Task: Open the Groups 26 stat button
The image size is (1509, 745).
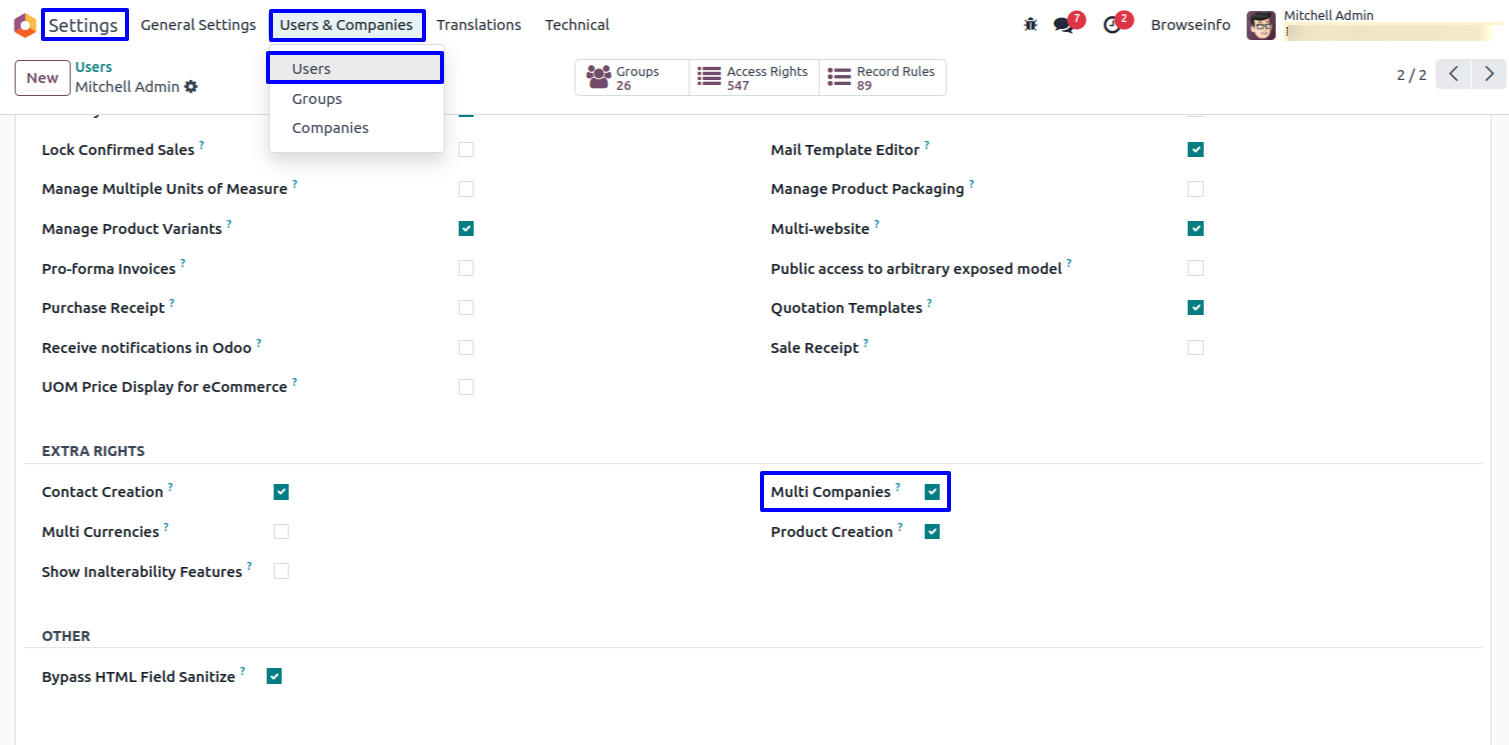Action: [x=632, y=78]
